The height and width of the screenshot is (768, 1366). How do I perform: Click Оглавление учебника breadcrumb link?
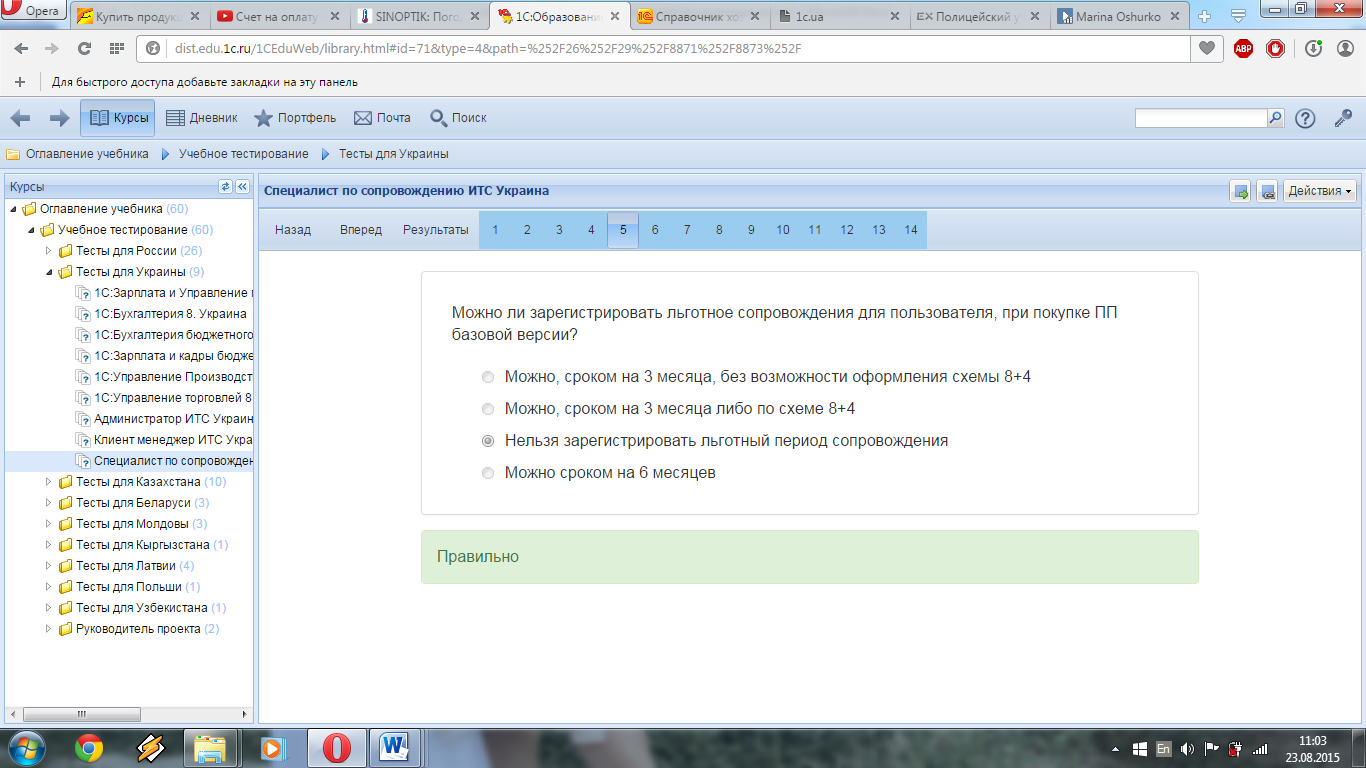coord(87,154)
